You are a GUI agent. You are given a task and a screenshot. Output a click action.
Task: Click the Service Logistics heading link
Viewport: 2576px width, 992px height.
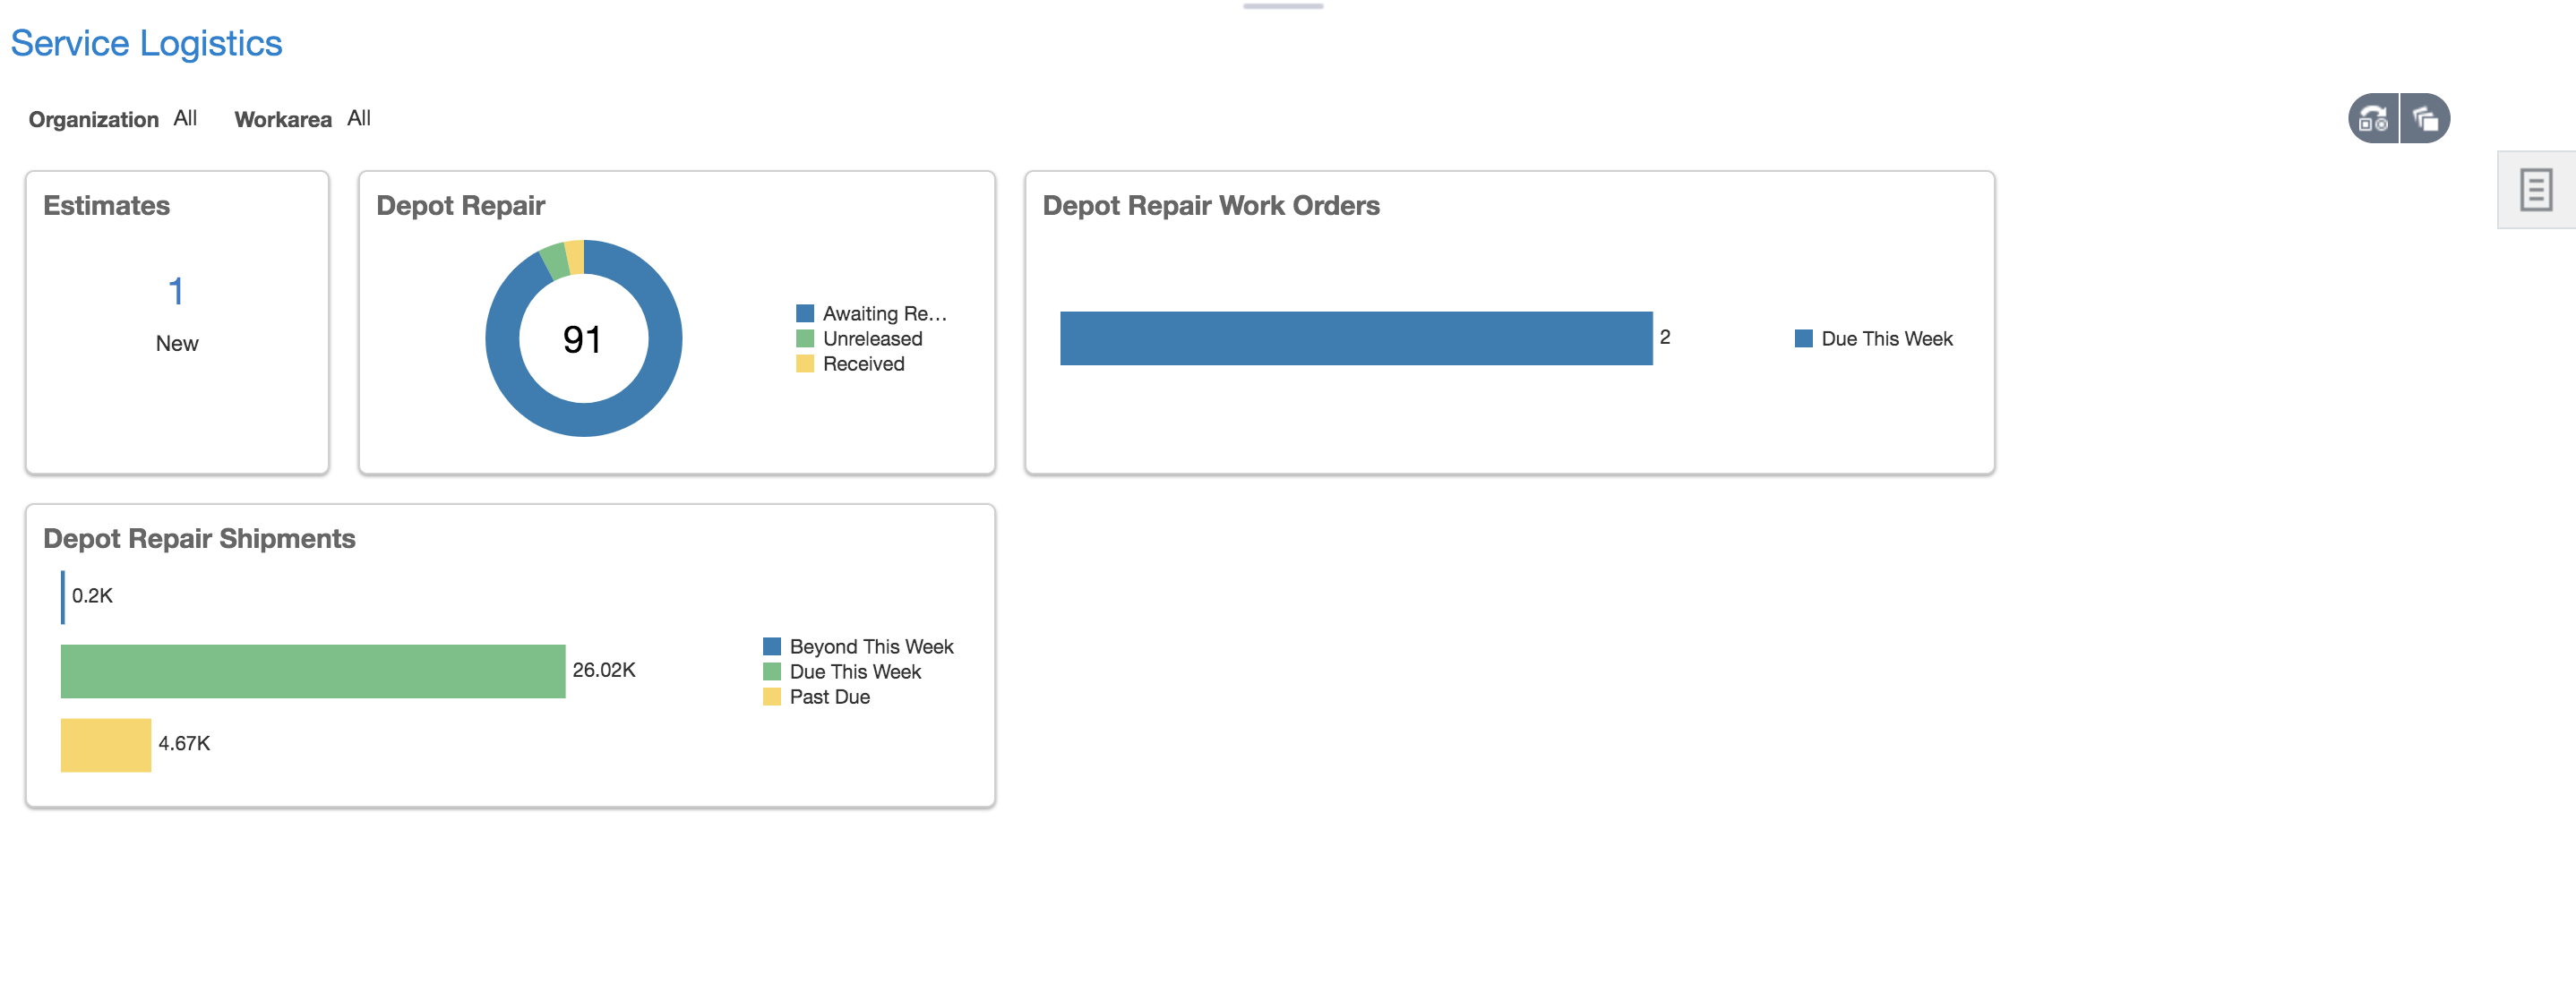(x=147, y=44)
